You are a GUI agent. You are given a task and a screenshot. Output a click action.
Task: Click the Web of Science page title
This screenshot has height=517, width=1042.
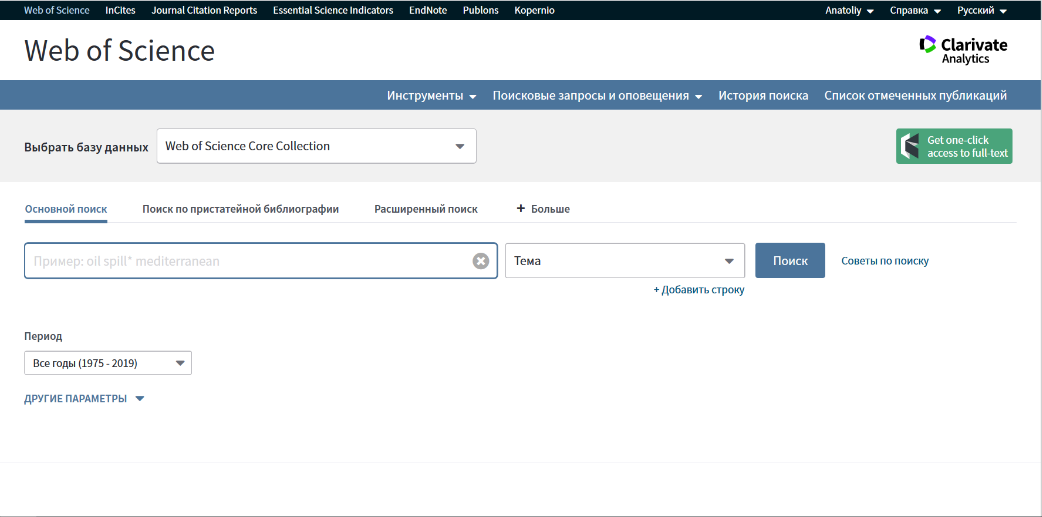pyautogui.click(x=120, y=51)
